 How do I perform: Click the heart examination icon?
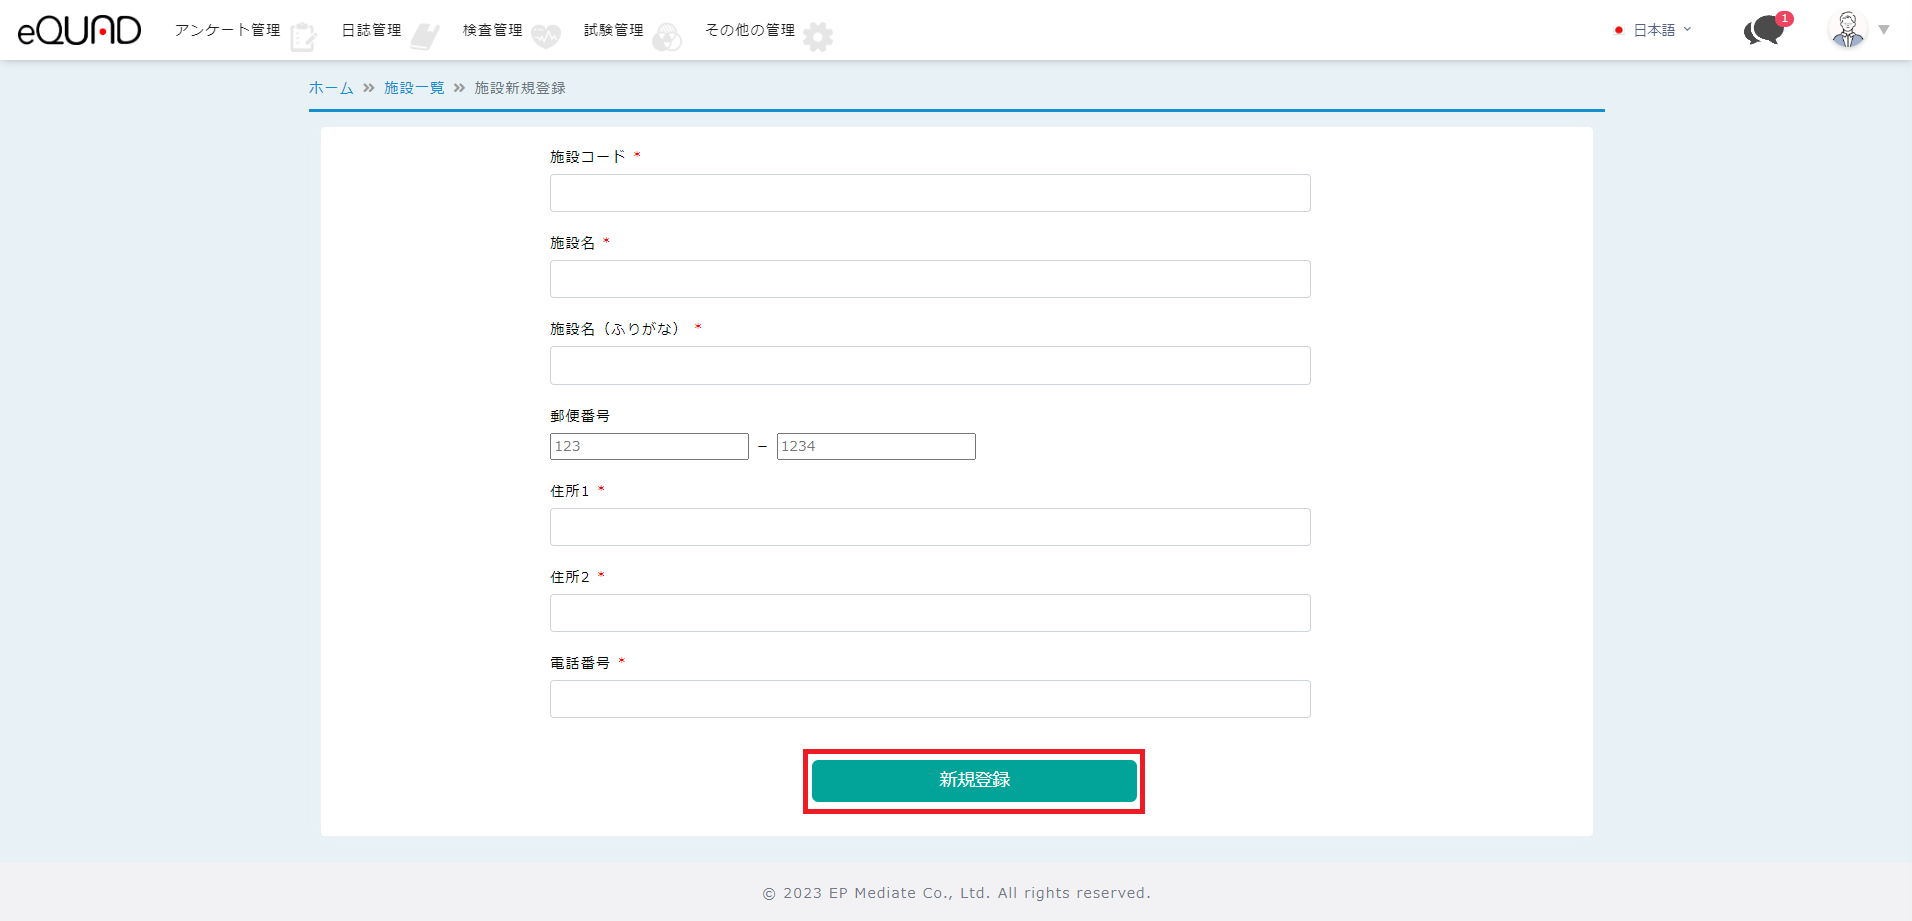(546, 37)
